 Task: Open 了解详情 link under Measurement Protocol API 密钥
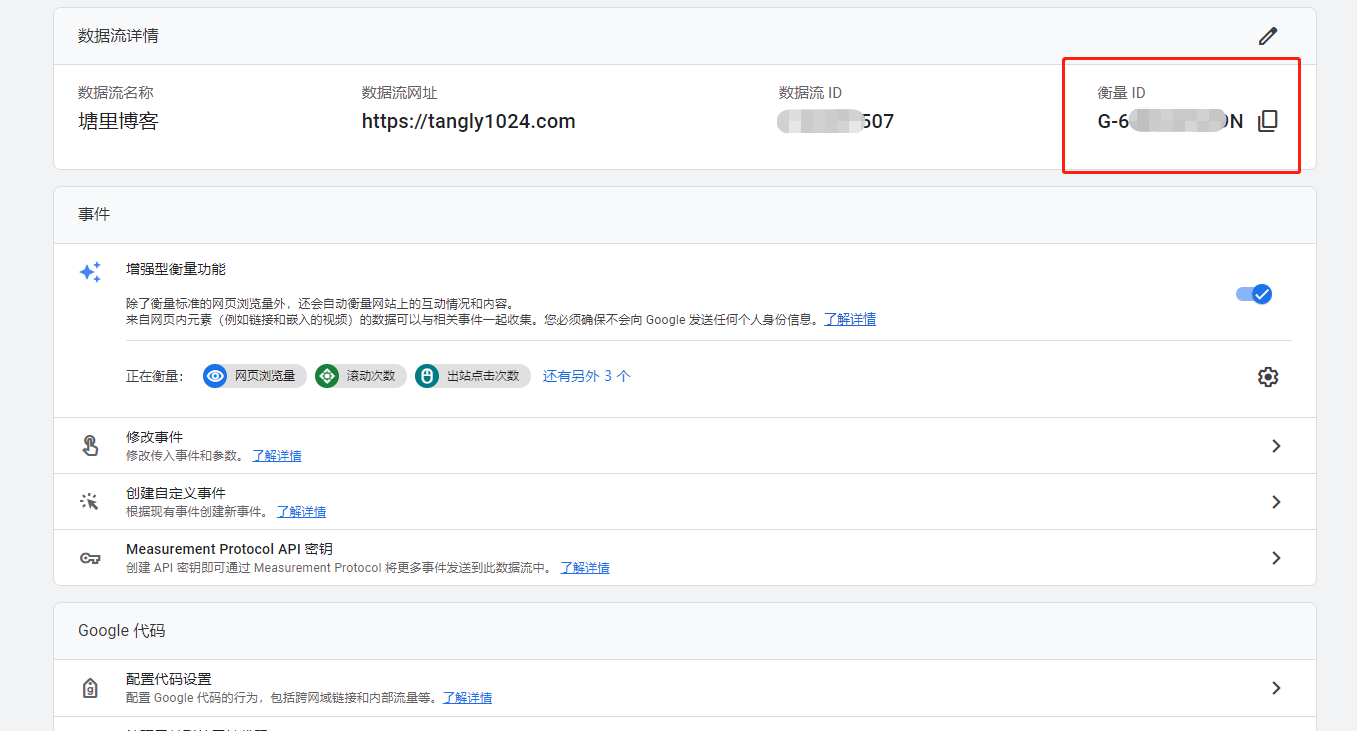pyautogui.click(x=585, y=568)
